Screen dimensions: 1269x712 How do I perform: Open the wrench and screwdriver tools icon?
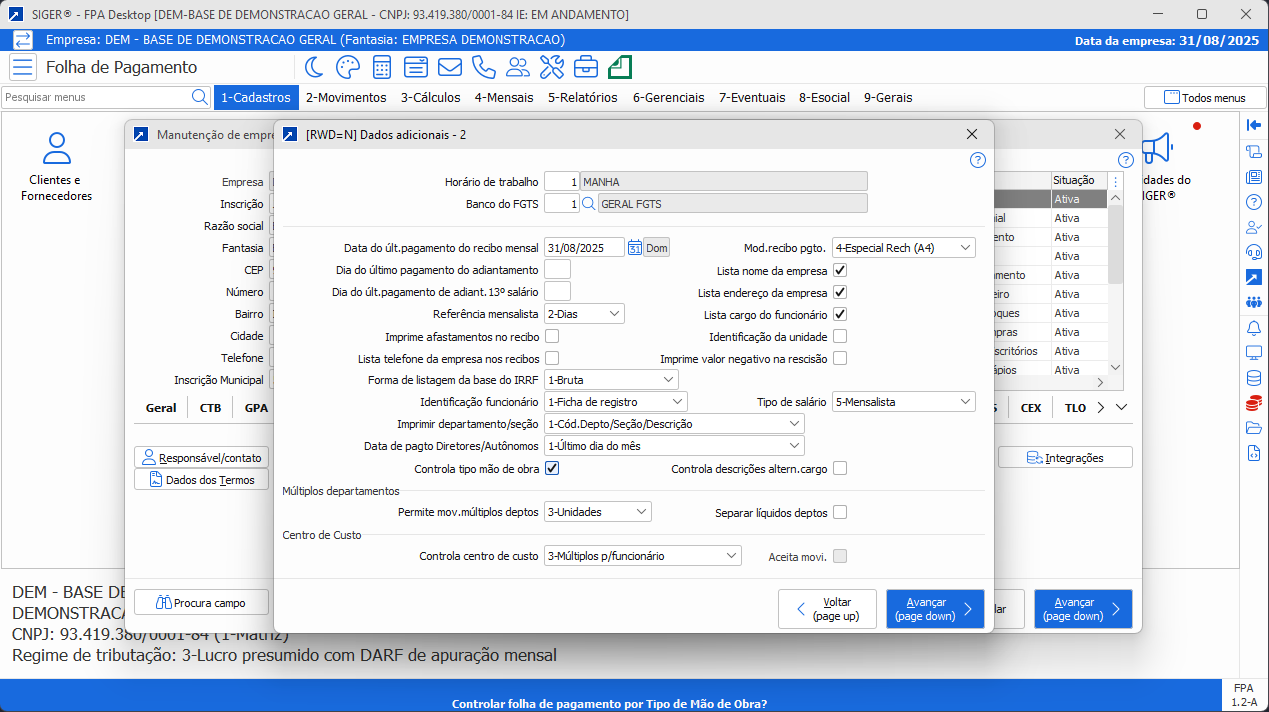click(x=552, y=67)
